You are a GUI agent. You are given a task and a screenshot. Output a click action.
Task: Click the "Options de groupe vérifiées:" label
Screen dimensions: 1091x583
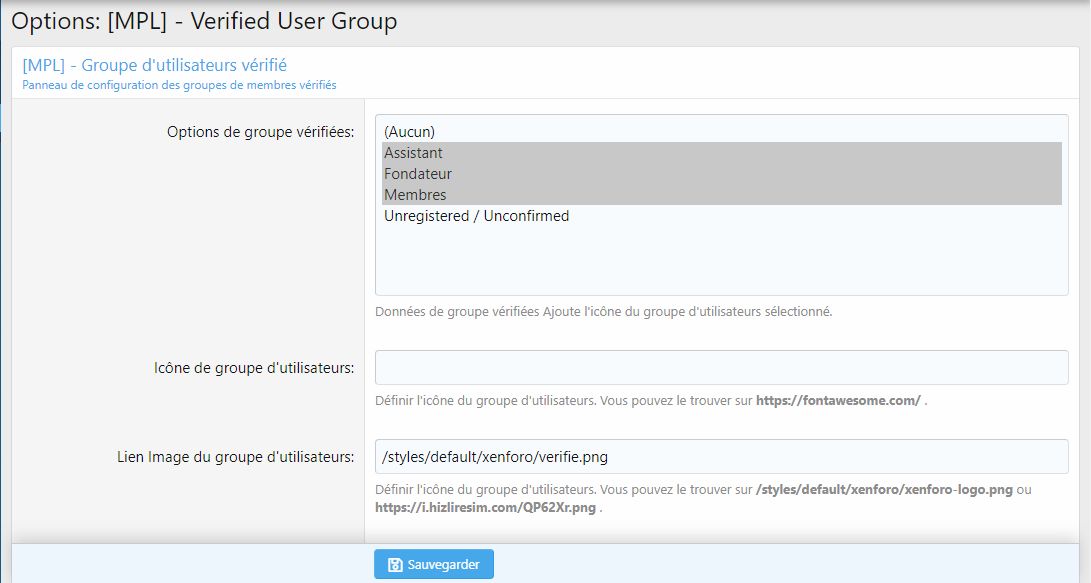click(260, 133)
